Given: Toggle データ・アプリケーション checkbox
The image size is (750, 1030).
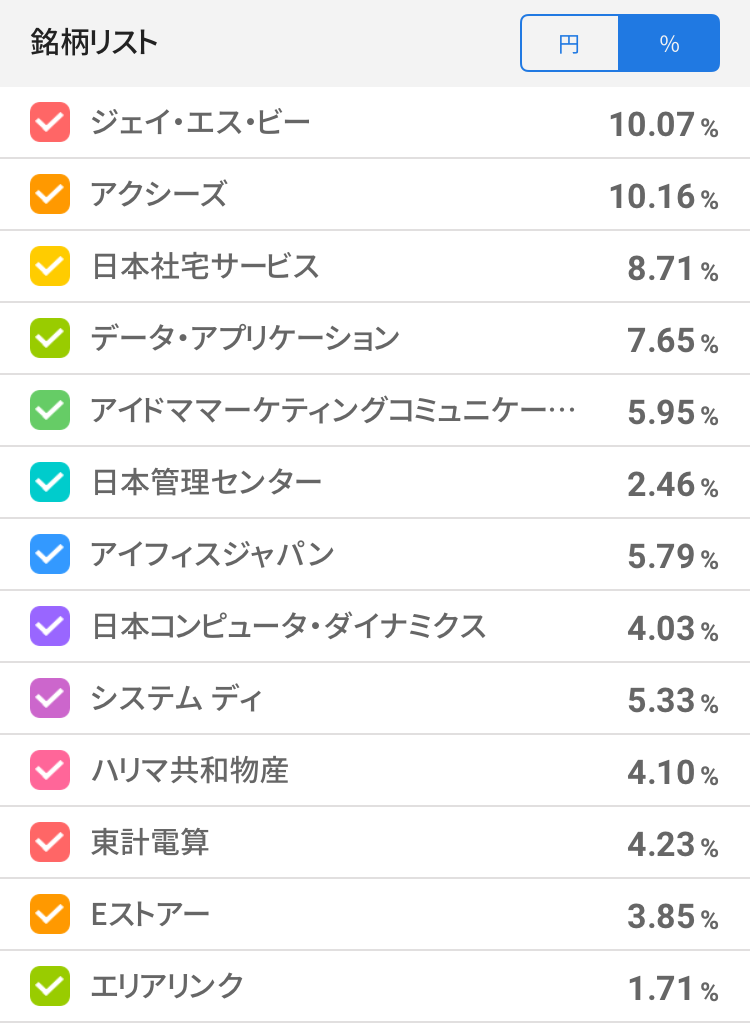Looking at the screenshot, I should tap(50, 338).
